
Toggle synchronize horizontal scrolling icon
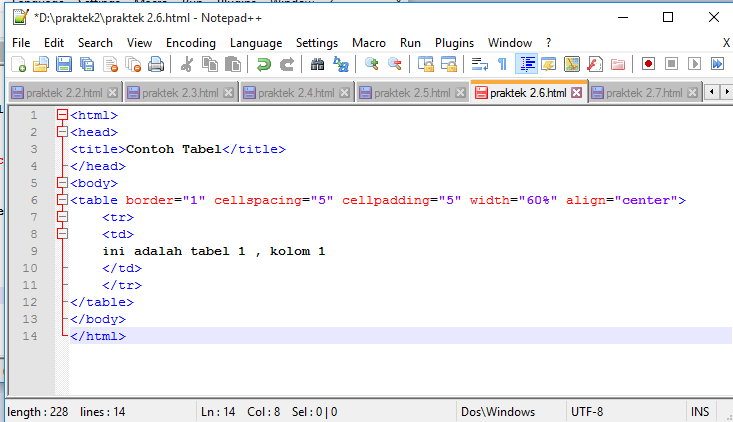pyautogui.click(x=449, y=64)
